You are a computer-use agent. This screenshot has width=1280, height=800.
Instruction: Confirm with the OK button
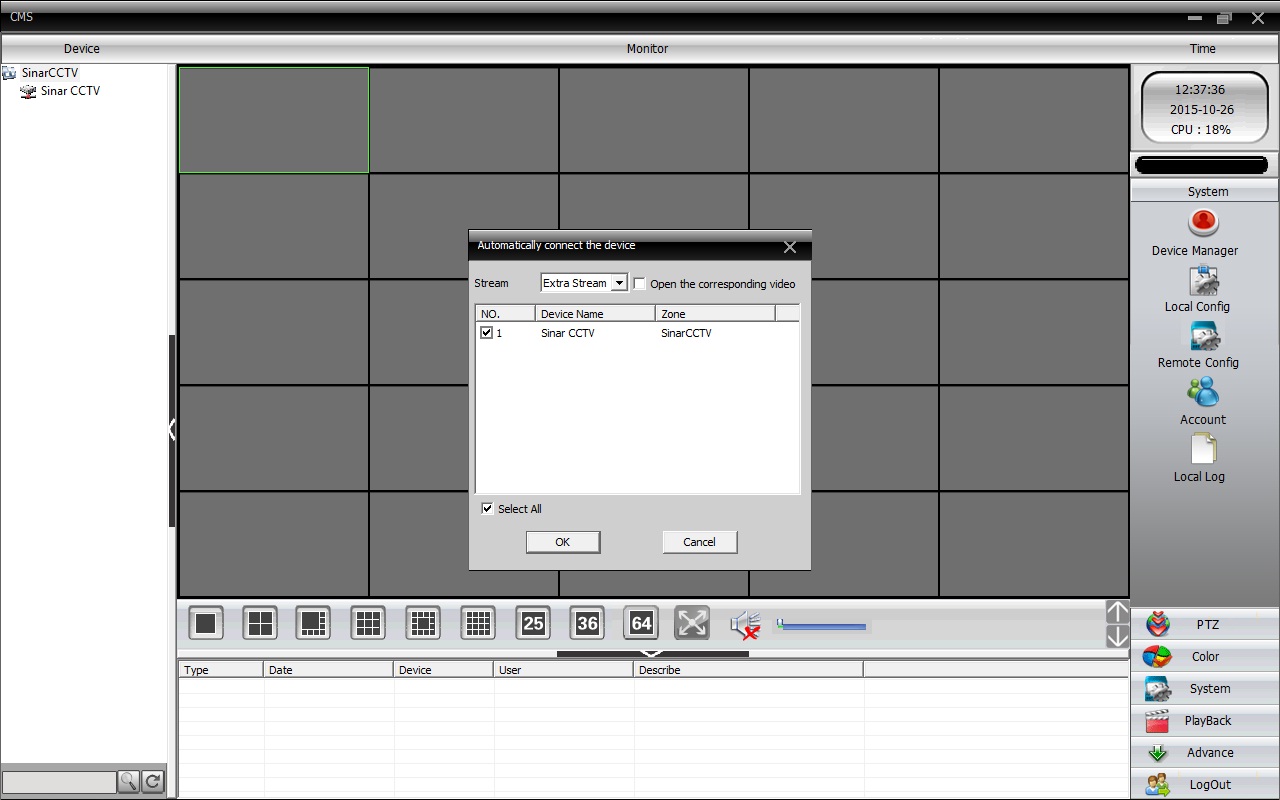563,542
